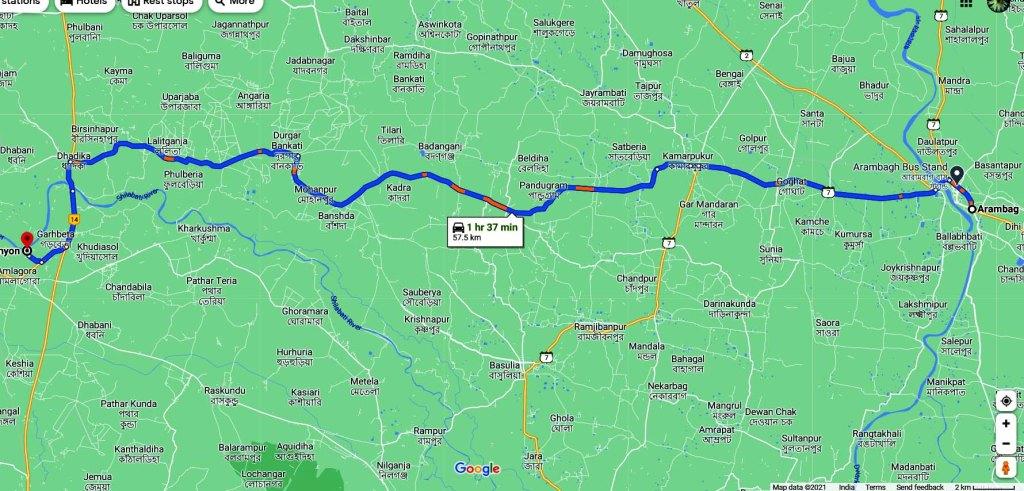This screenshot has width=1024, height=491.
Task: Open the Send feedback link
Action: point(920,487)
